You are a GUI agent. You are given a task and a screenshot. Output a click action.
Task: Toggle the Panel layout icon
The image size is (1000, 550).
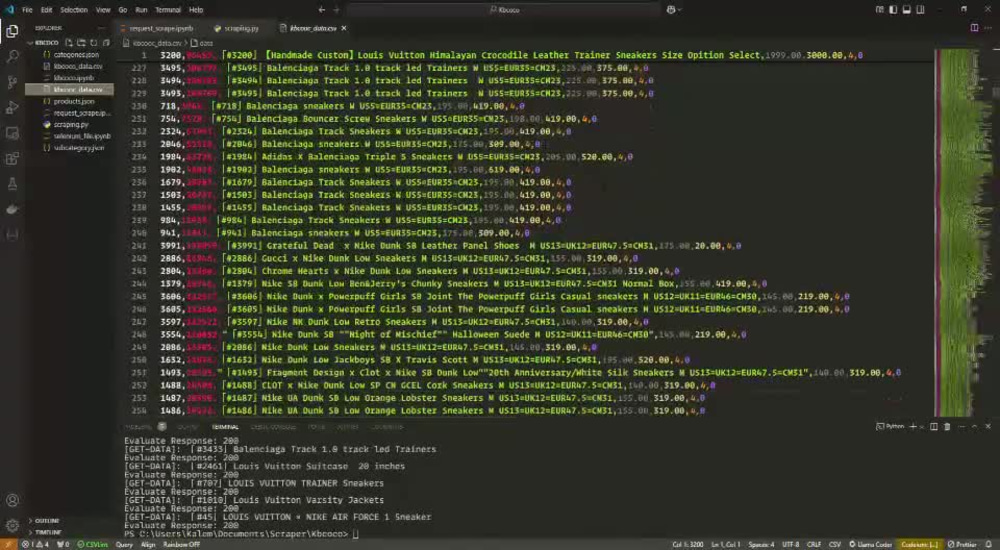tap(906, 10)
